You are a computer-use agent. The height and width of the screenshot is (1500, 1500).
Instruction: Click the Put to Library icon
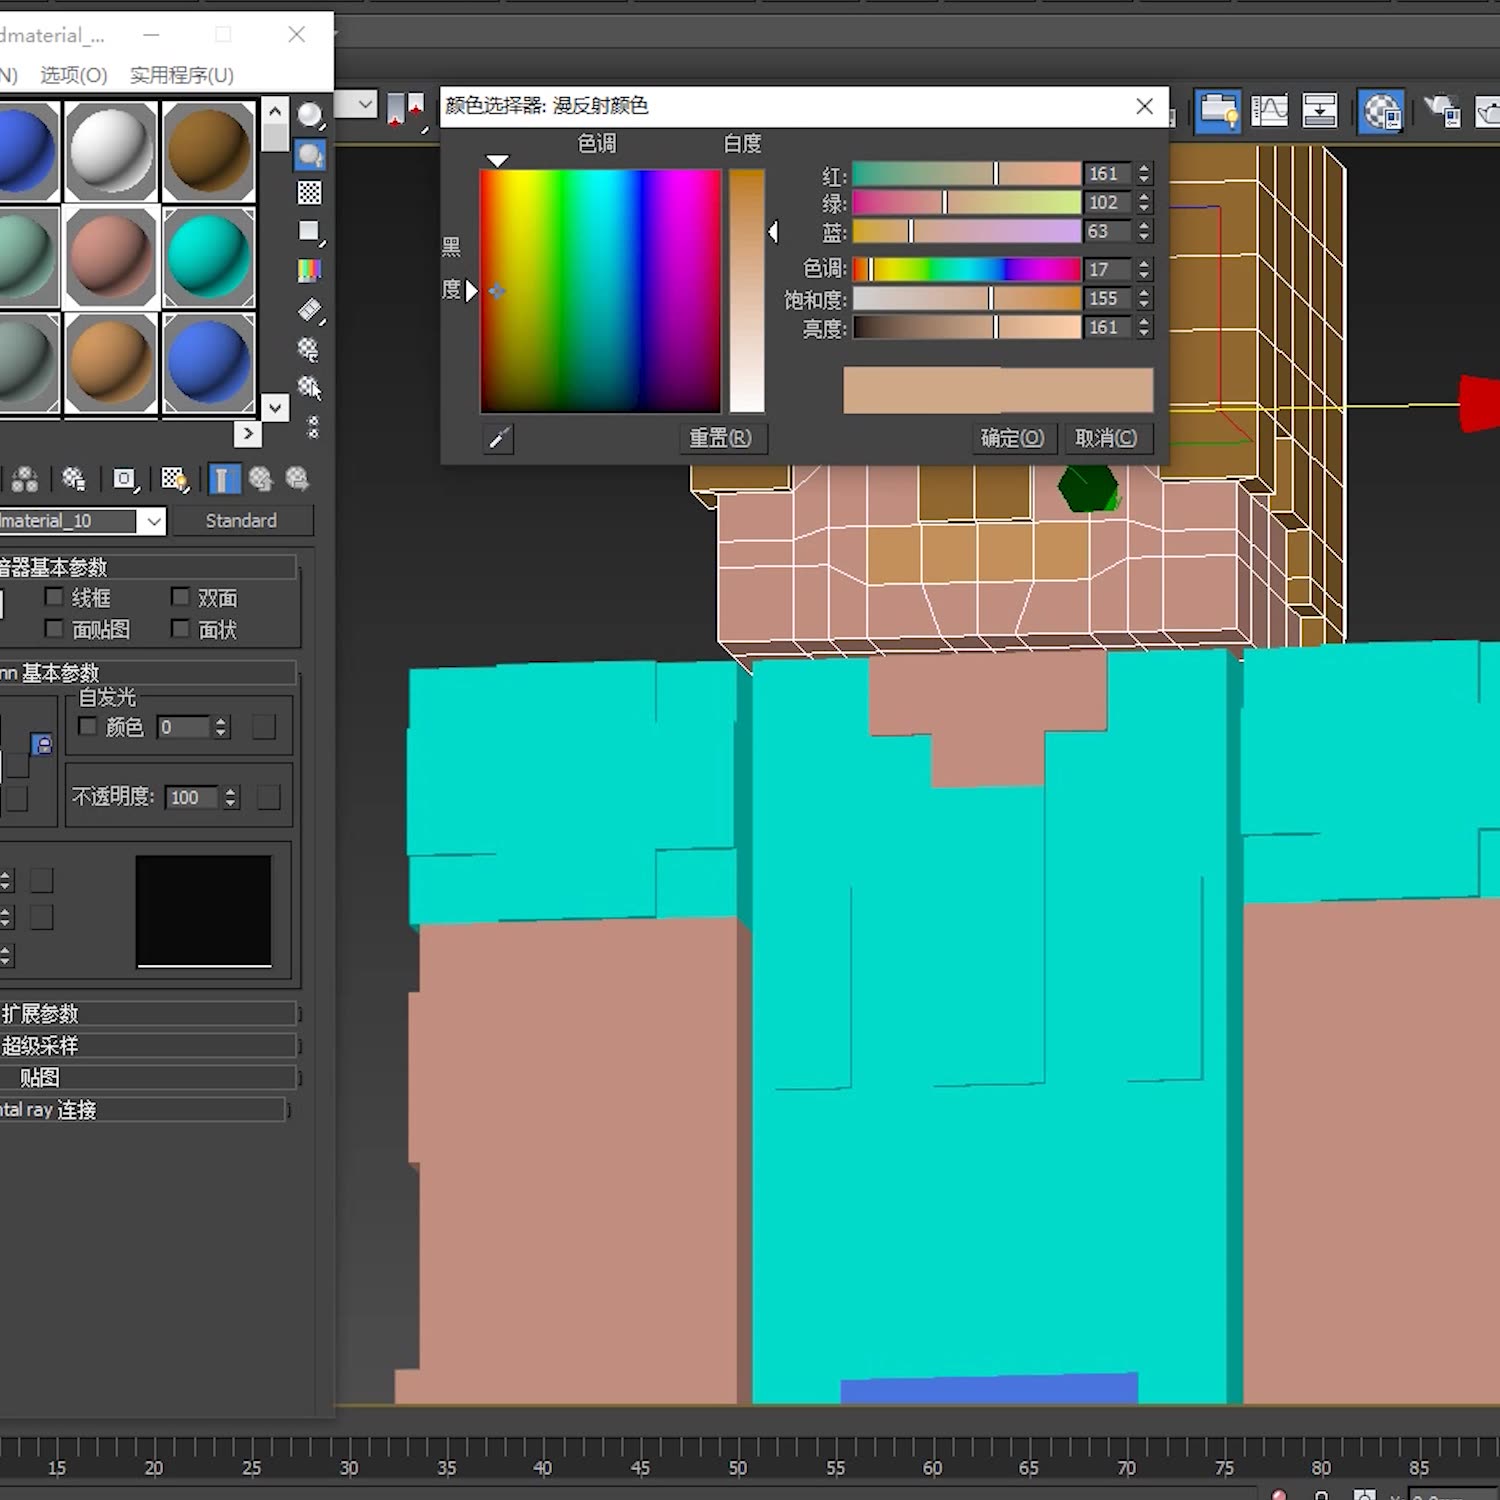pyautogui.click(x=74, y=480)
